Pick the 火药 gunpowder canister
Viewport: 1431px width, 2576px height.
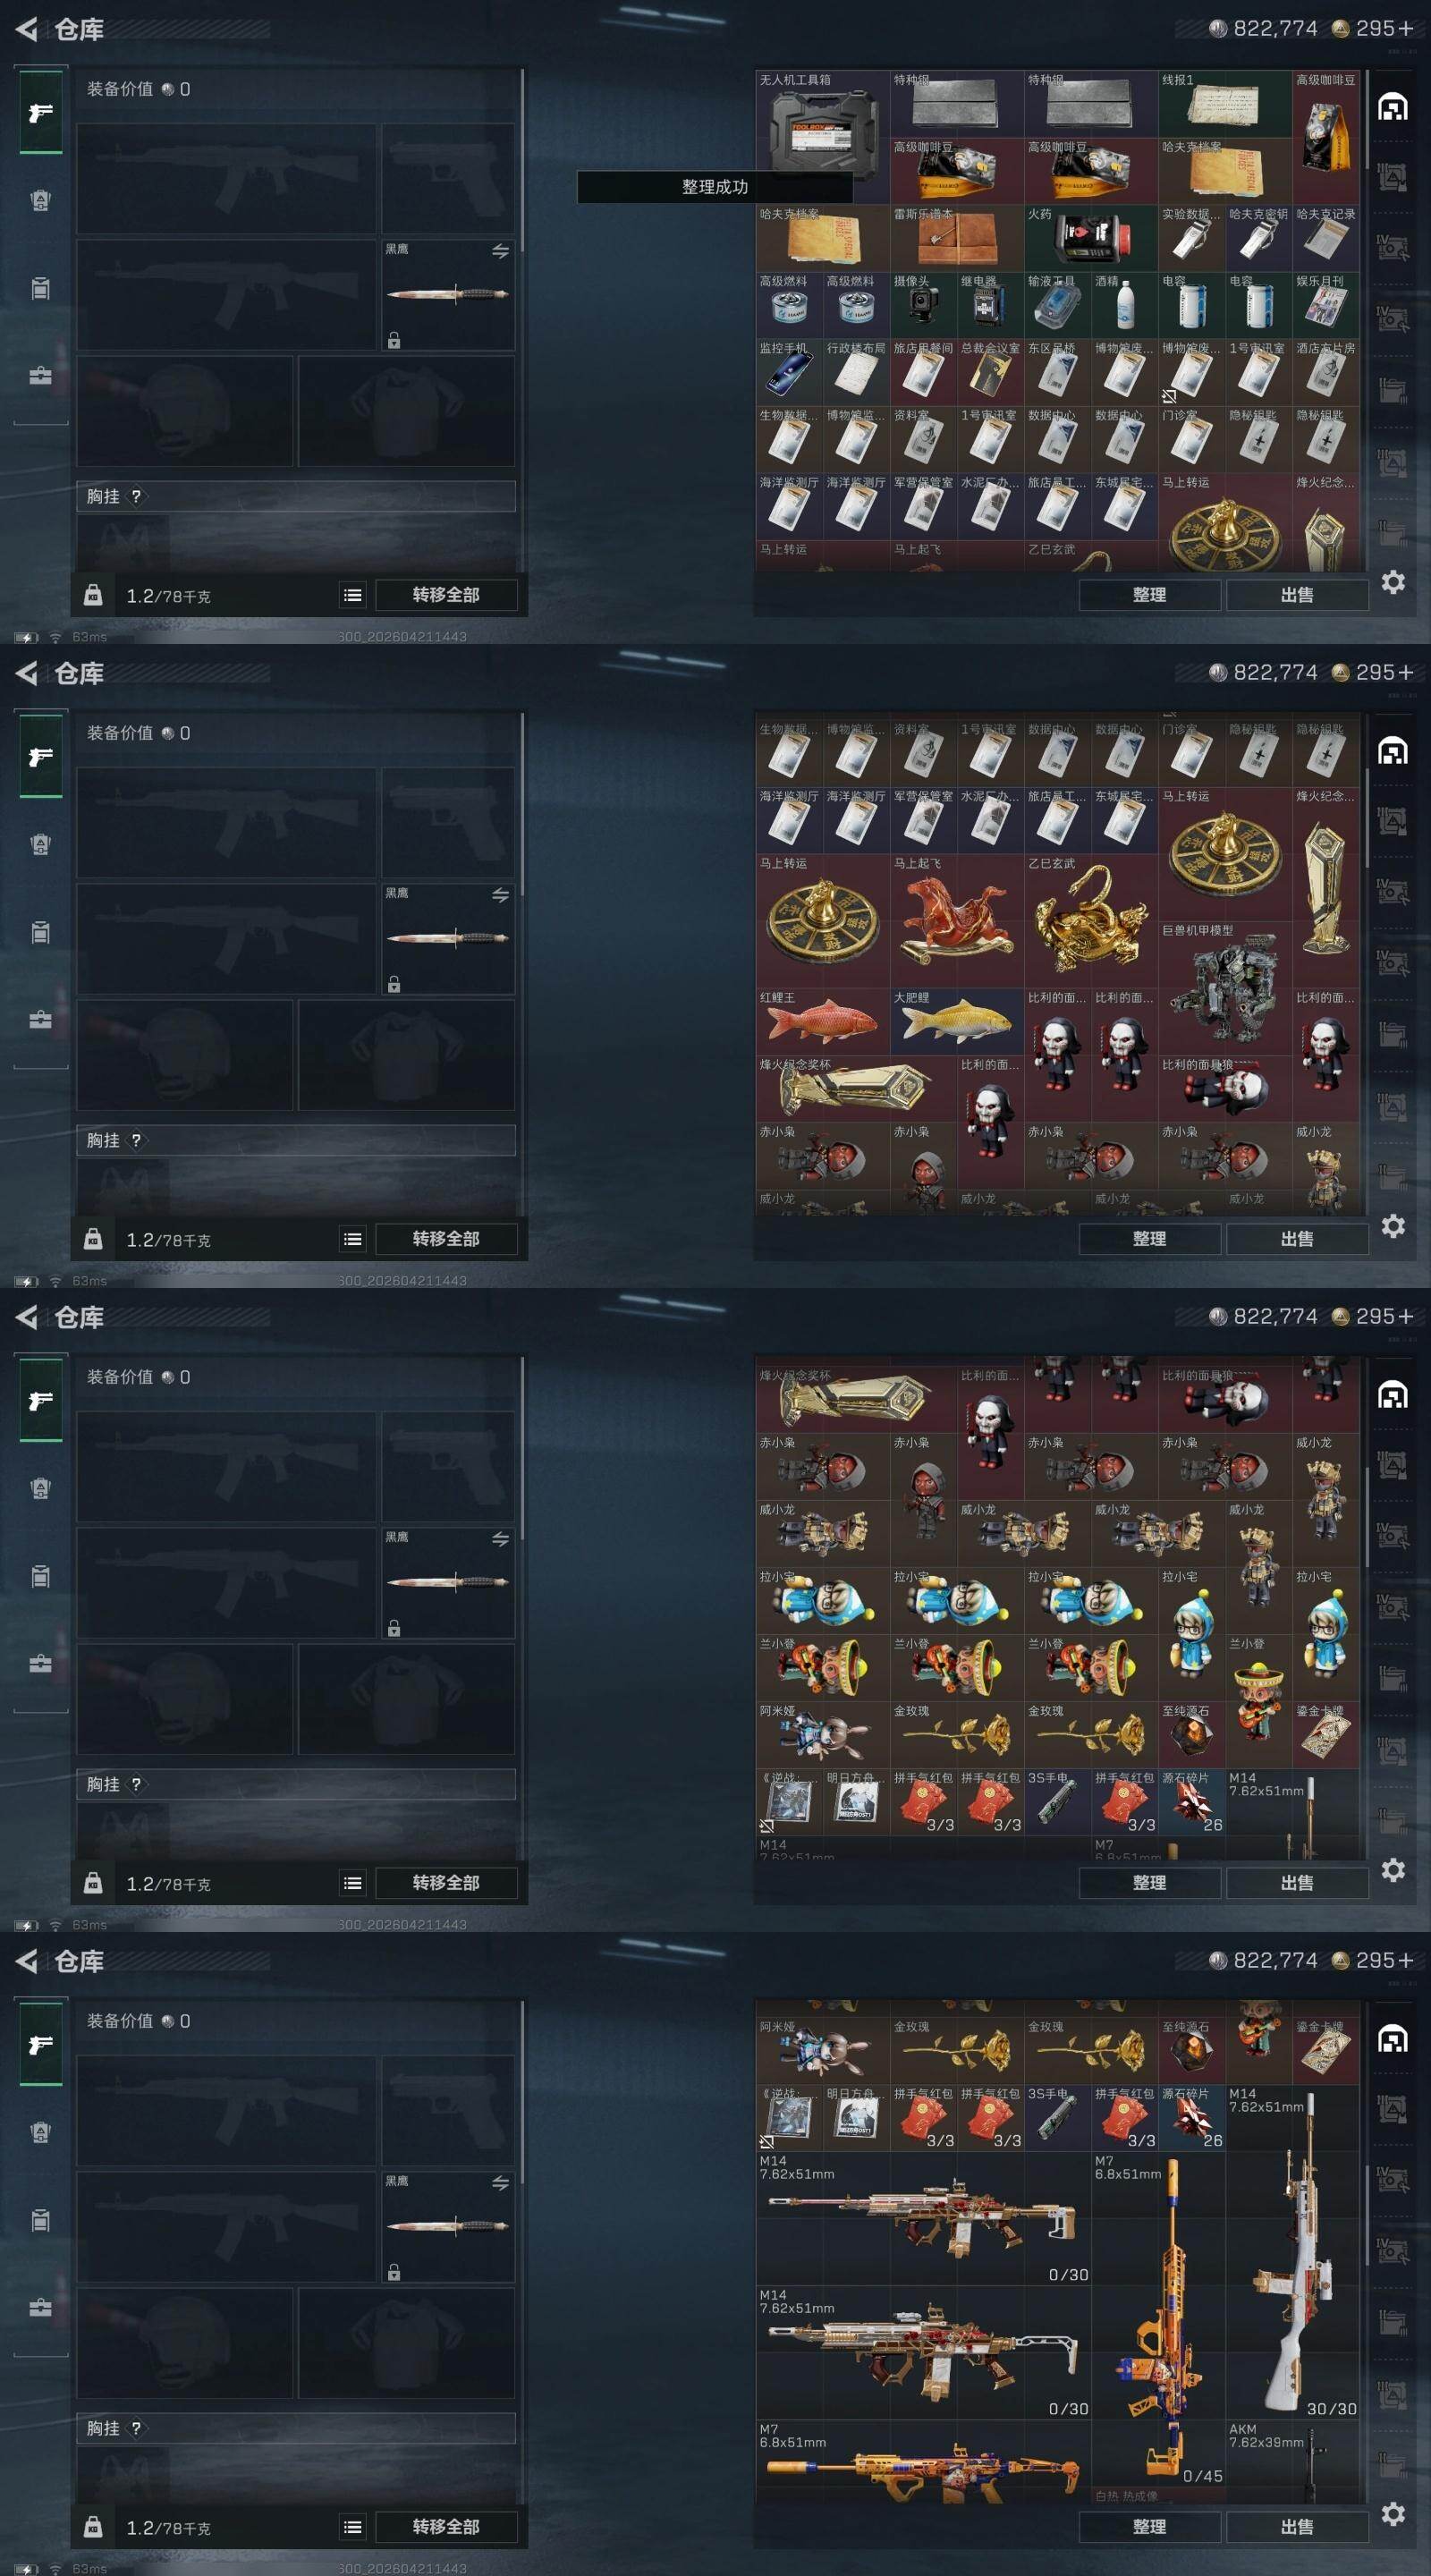[x=1091, y=238]
